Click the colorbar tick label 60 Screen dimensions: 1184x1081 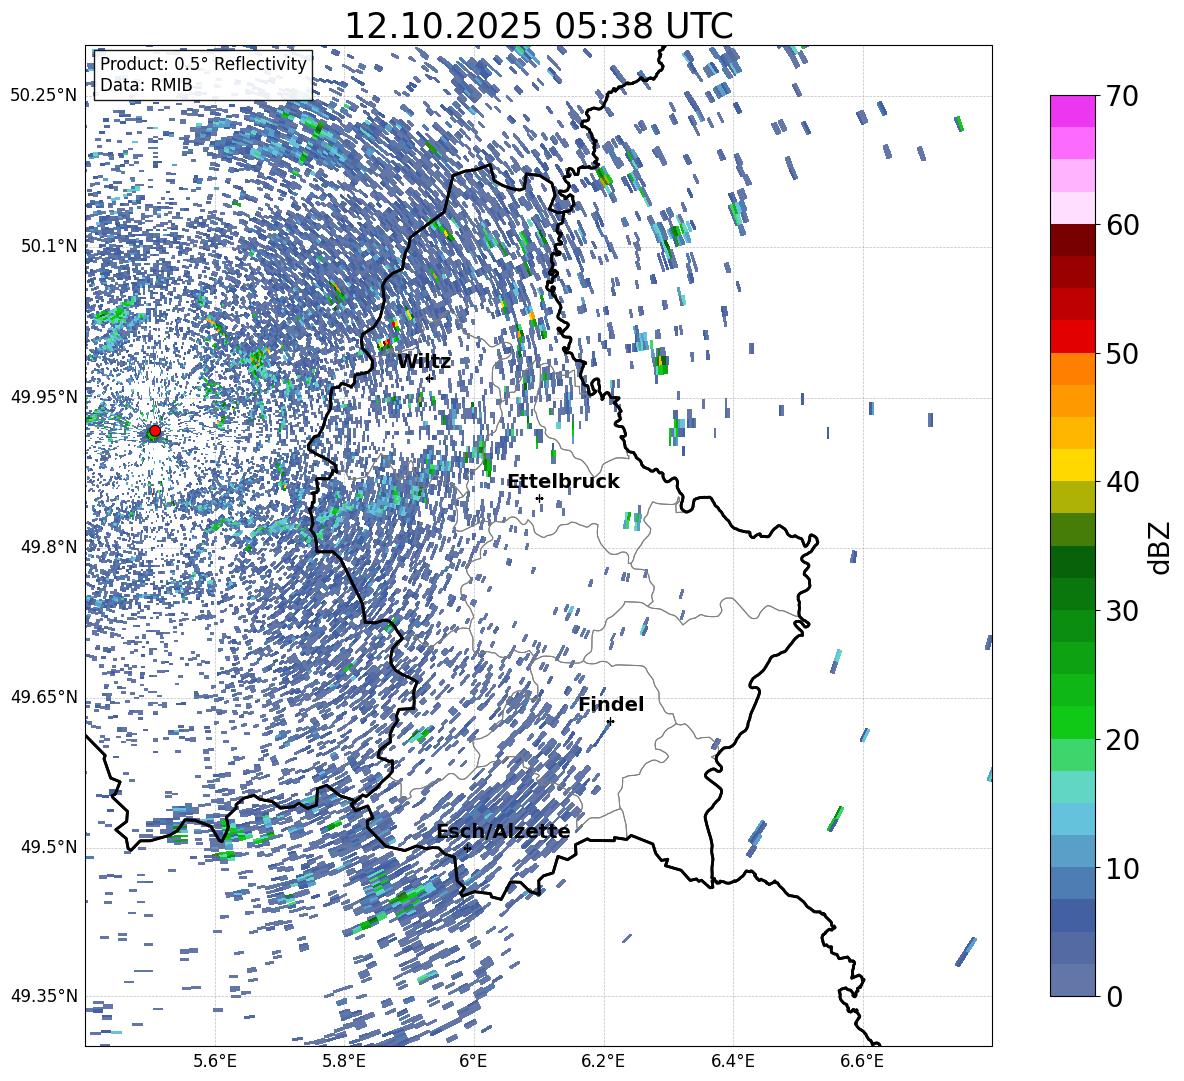(1122, 225)
